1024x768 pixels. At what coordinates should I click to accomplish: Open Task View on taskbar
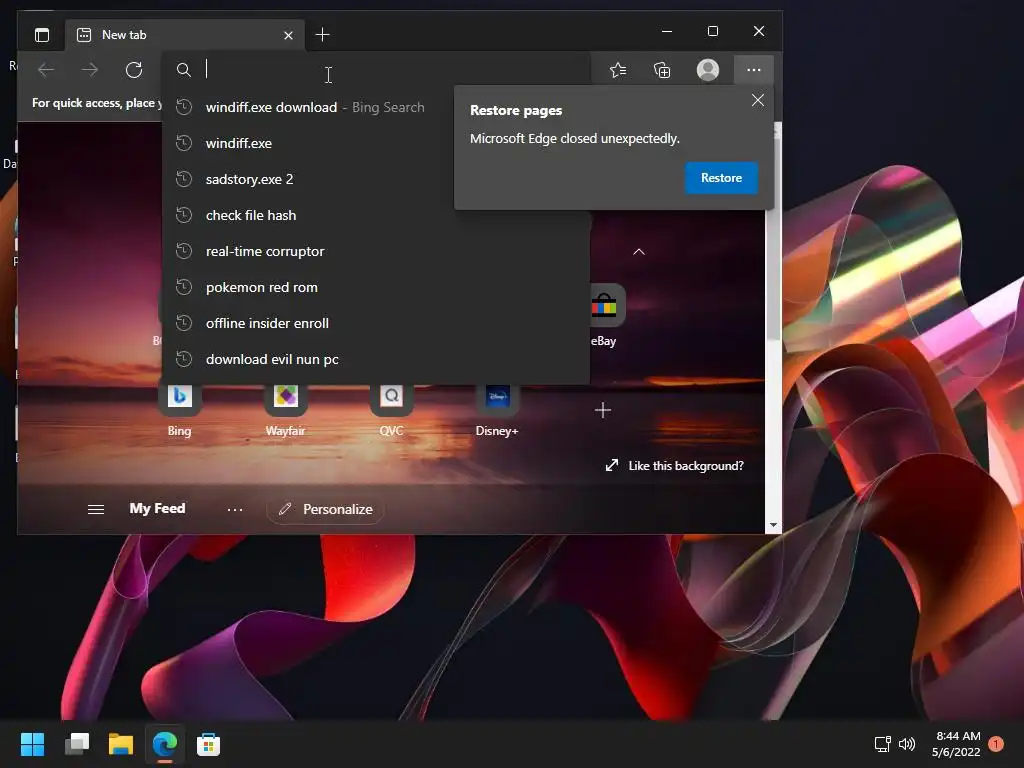coord(77,744)
